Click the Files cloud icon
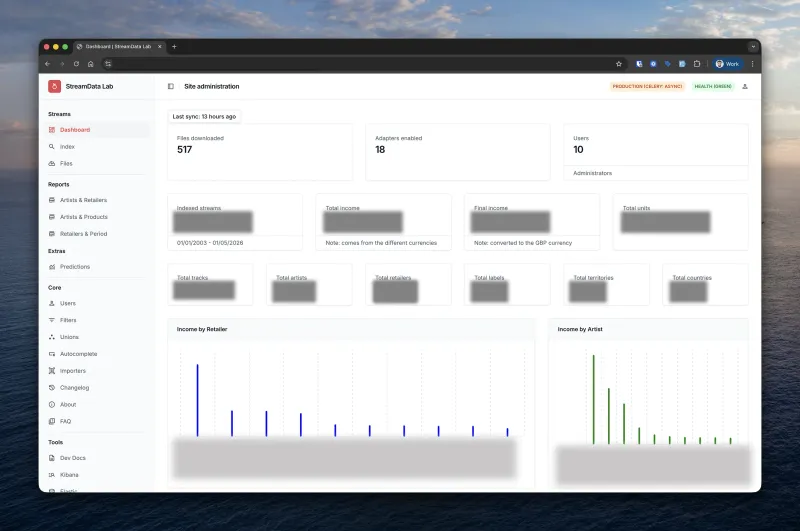800x531 pixels. (x=52, y=163)
